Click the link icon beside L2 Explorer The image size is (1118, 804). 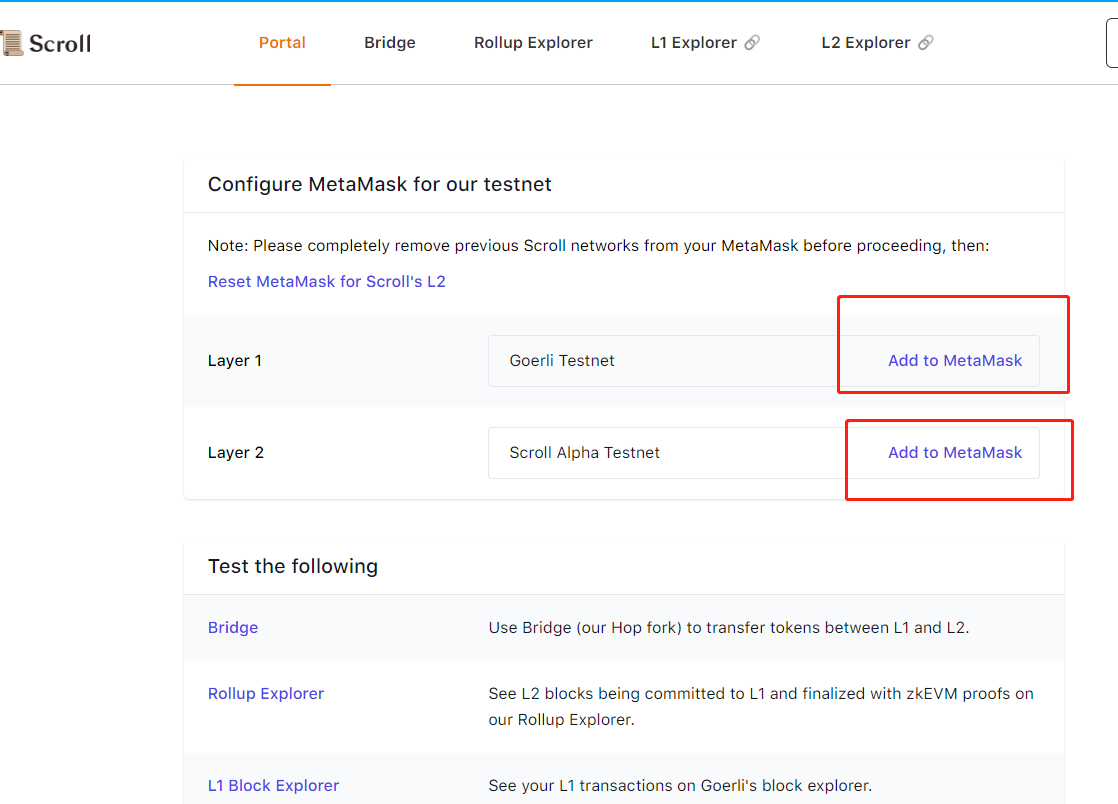point(925,43)
